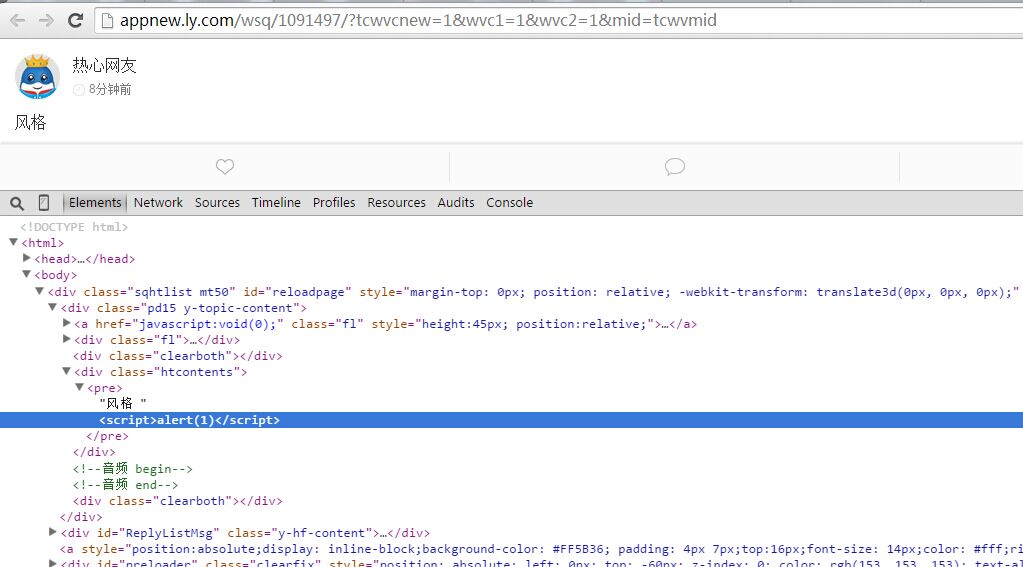The width and height of the screenshot is (1023, 567).
Task: Collapse the htcontents div node
Action: point(66,371)
